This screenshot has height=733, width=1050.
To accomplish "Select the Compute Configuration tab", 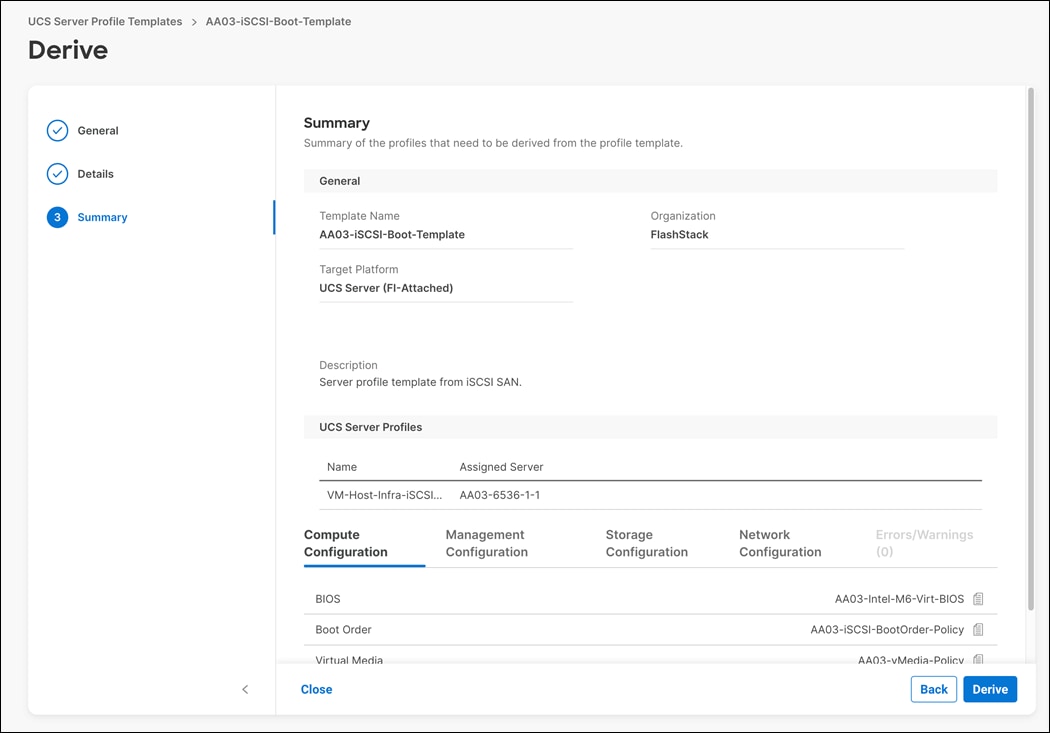I will tap(364, 543).
